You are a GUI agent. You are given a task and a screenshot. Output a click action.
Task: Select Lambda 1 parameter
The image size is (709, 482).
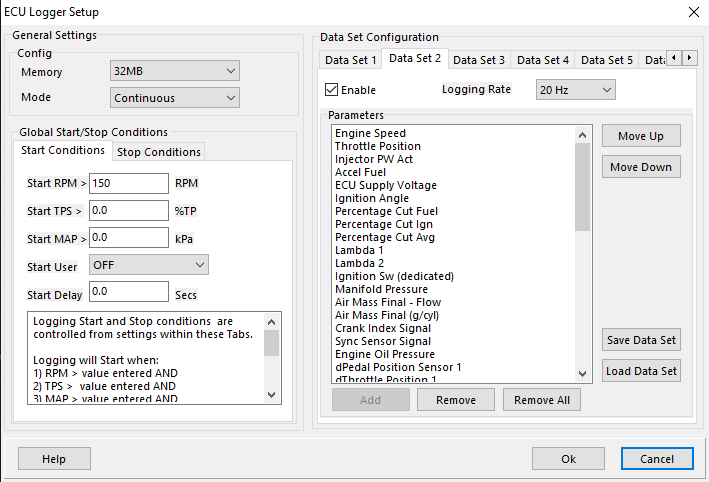pyautogui.click(x=359, y=250)
